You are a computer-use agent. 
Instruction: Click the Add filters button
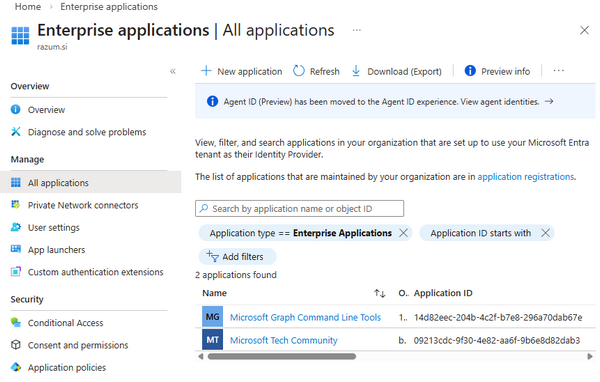pyautogui.click(x=237, y=256)
